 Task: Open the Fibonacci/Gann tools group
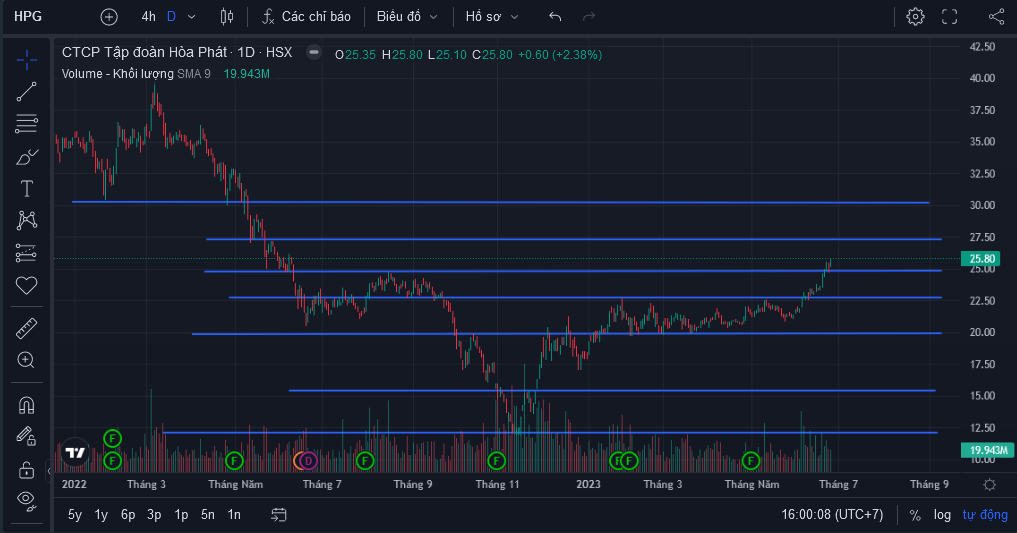click(x=27, y=124)
